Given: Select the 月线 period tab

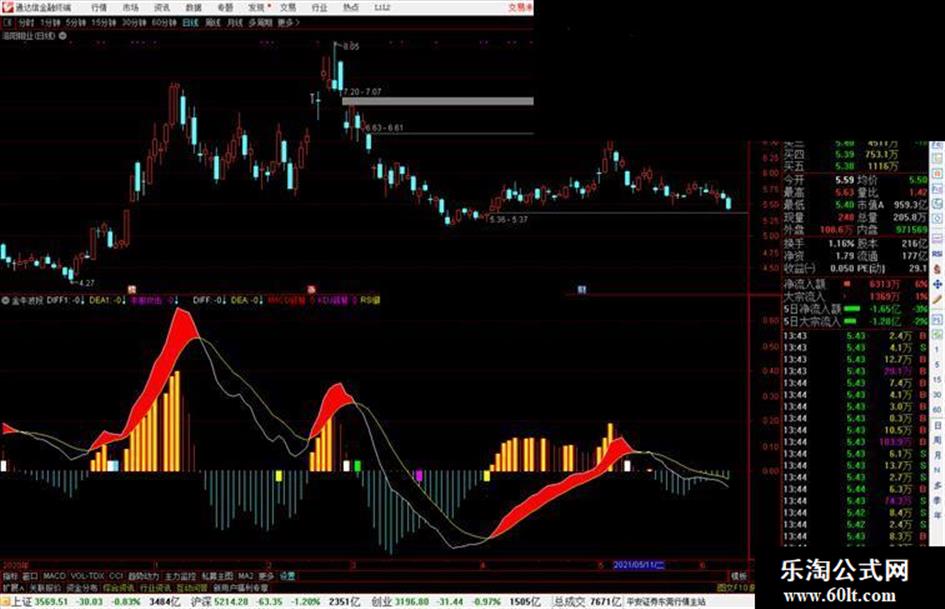Looking at the screenshot, I should point(234,22).
